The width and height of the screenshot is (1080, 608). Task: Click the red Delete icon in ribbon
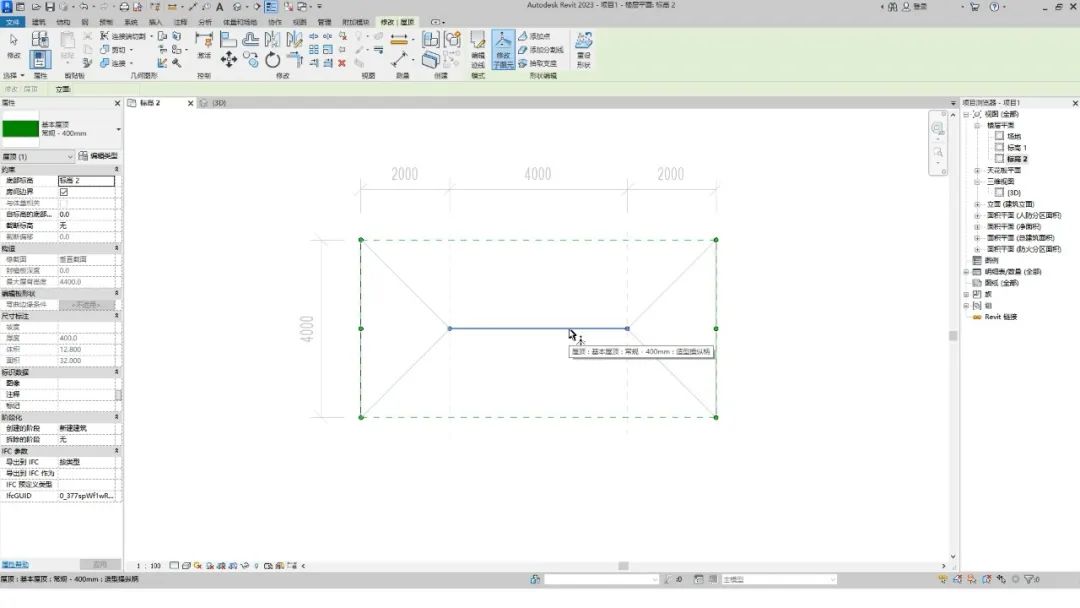coord(342,62)
